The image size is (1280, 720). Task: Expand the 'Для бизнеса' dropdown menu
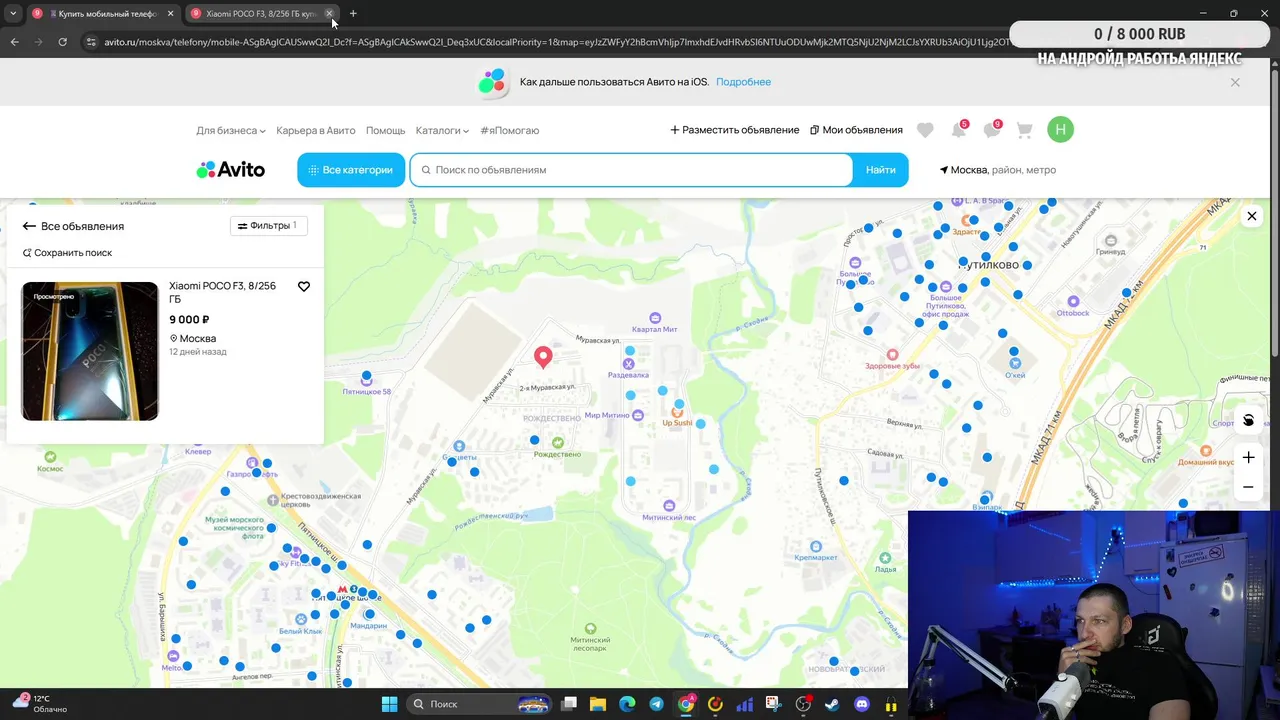coord(231,130)
